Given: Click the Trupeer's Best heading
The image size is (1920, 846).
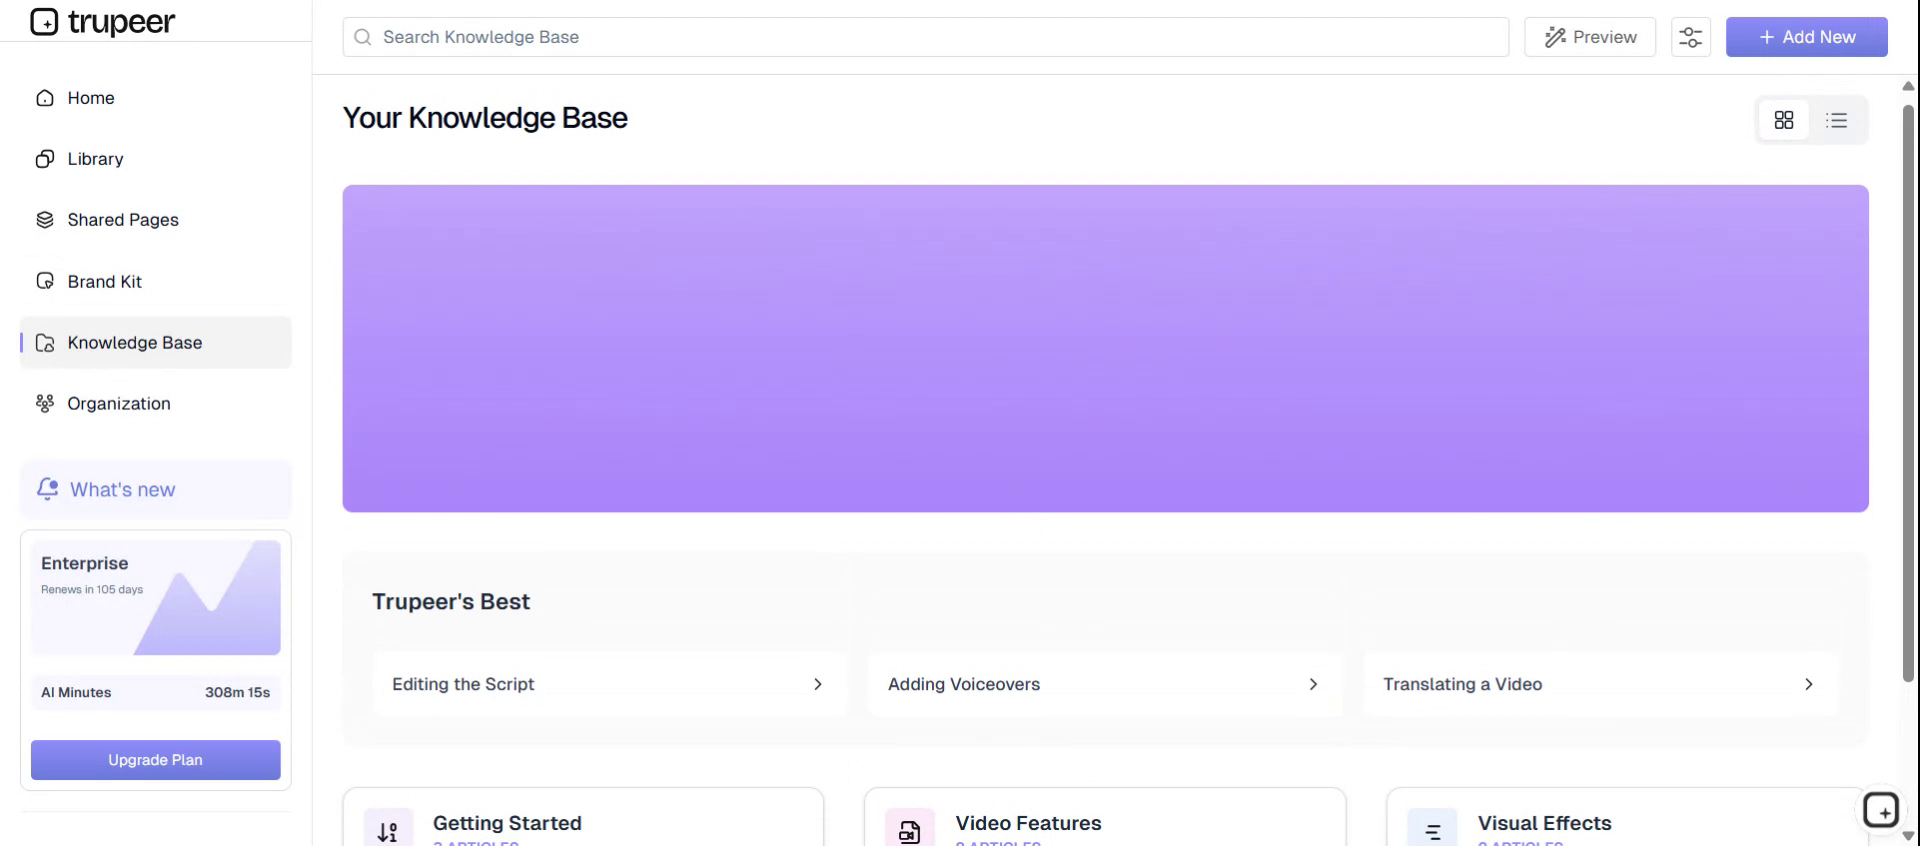Looking at the screenshot, I should coord(451,602).
